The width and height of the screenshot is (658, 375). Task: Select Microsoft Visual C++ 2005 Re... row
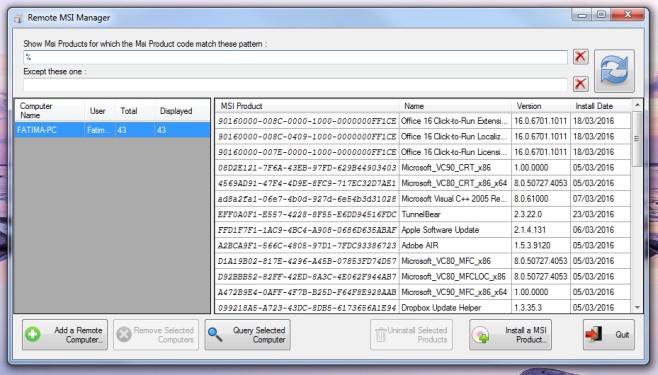point(423,198)
